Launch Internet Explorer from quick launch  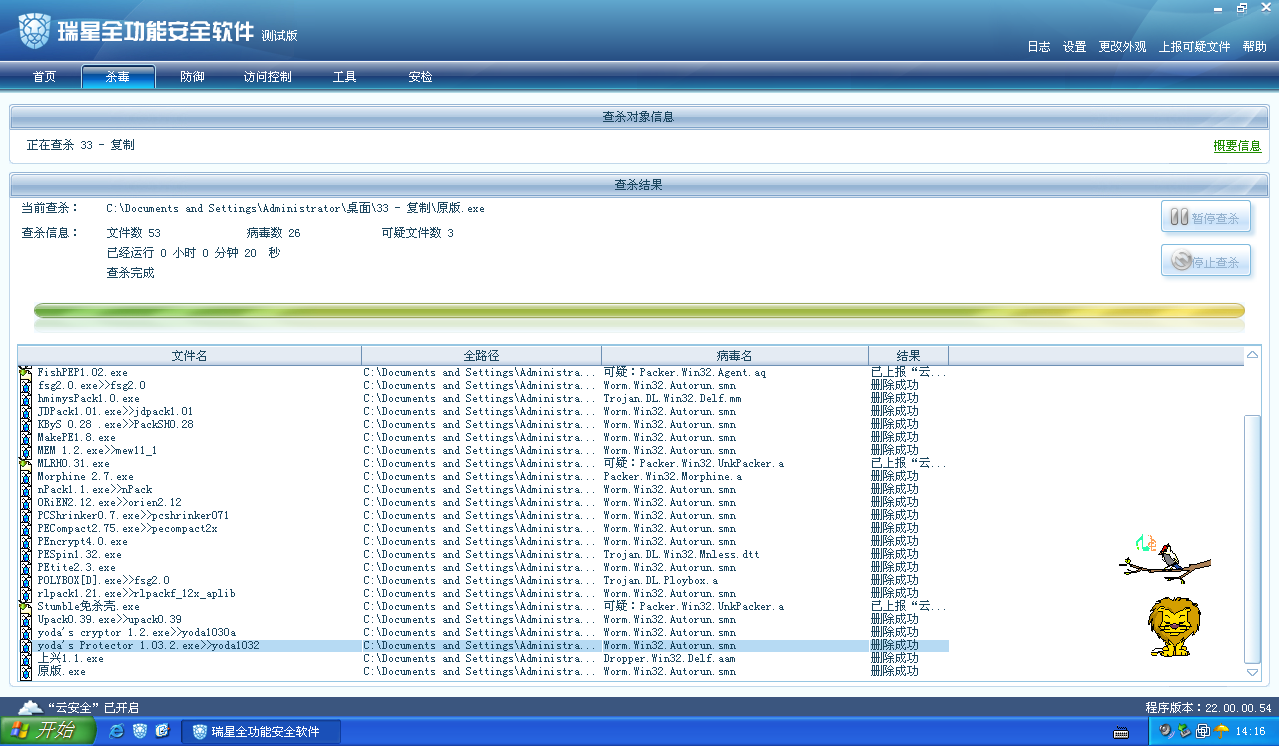point(117,731)
